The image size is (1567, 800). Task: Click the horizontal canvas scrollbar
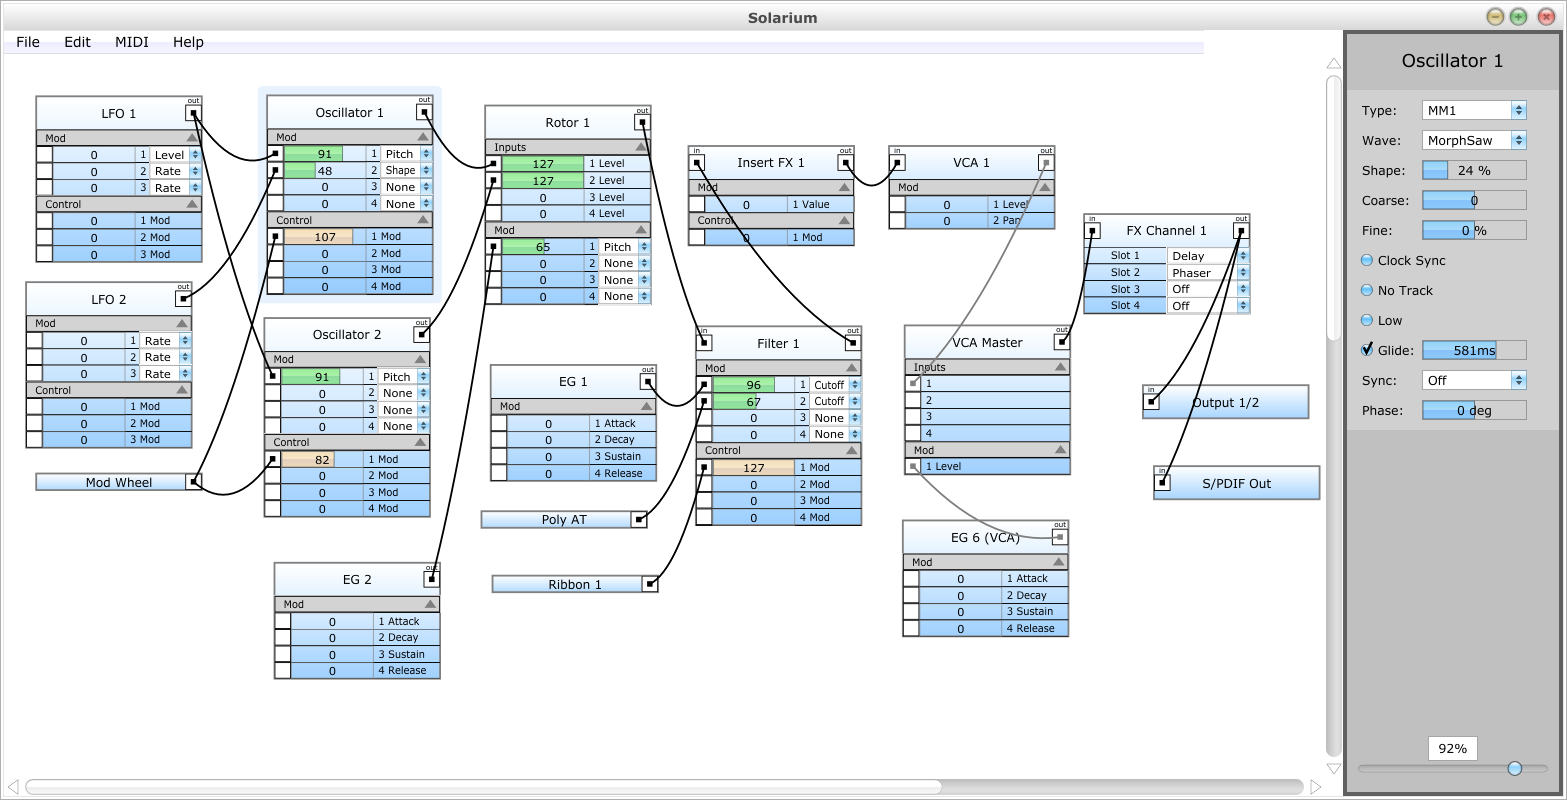coord(483,787)
